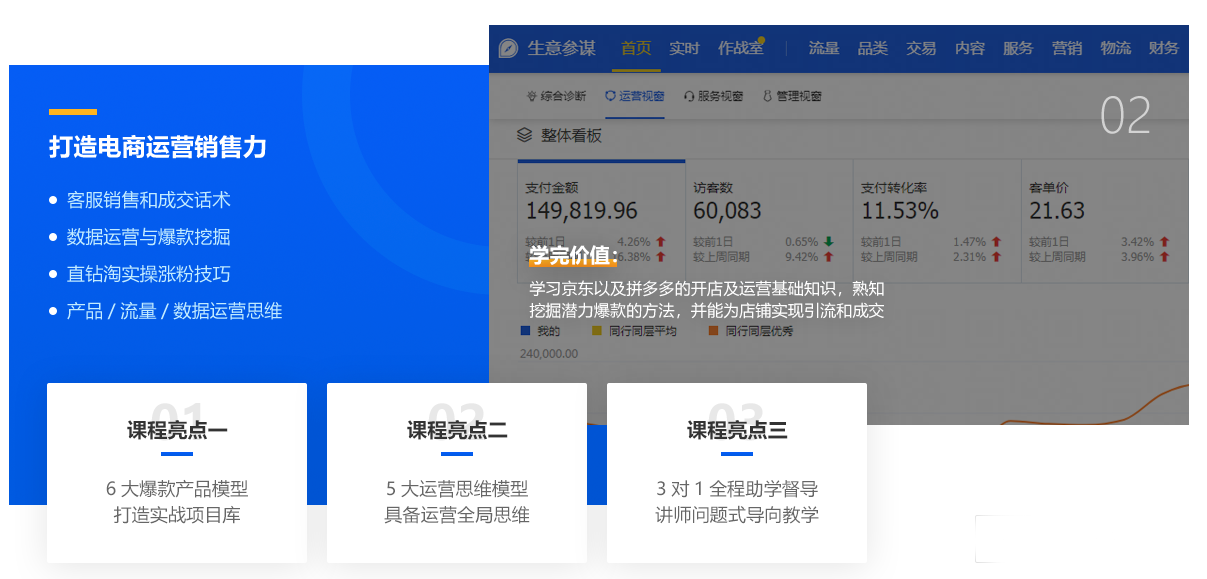Click the green down arrow under 访客数
Viewport: 1207px width, 579px height.
pos(829,242)
